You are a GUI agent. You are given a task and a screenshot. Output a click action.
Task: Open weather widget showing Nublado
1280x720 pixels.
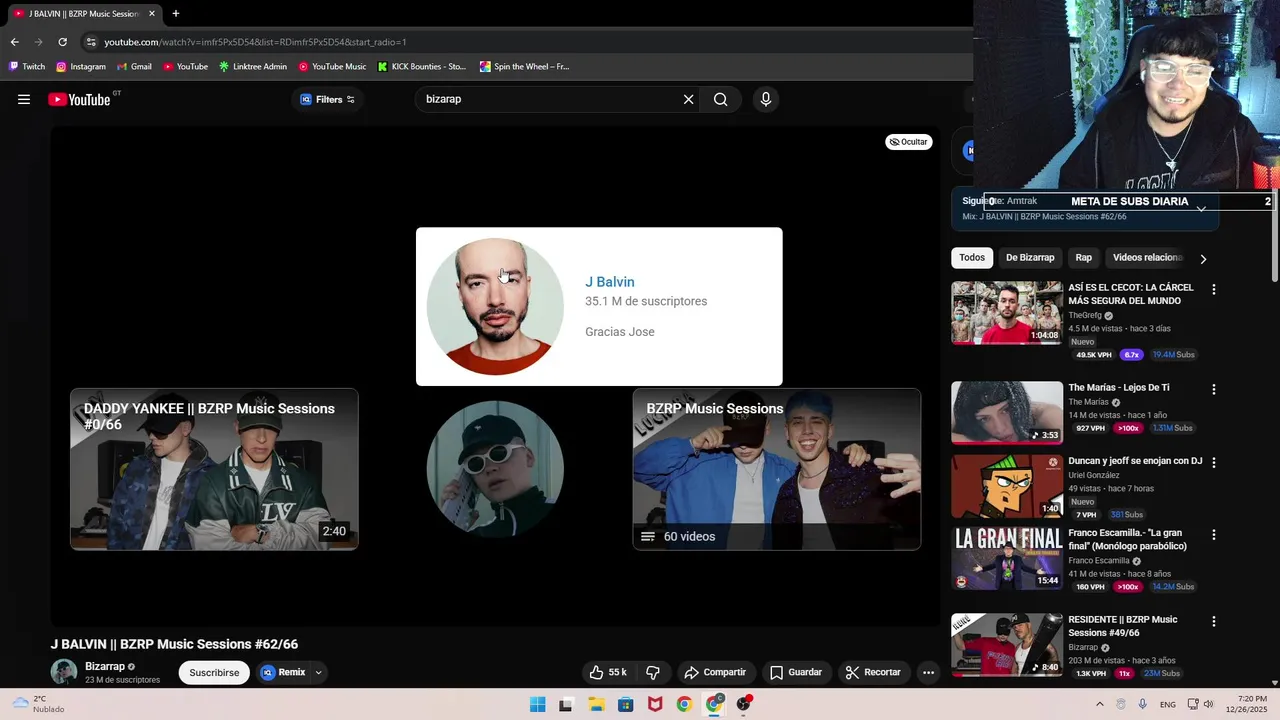pyautogui.click(x=38, y=704)
